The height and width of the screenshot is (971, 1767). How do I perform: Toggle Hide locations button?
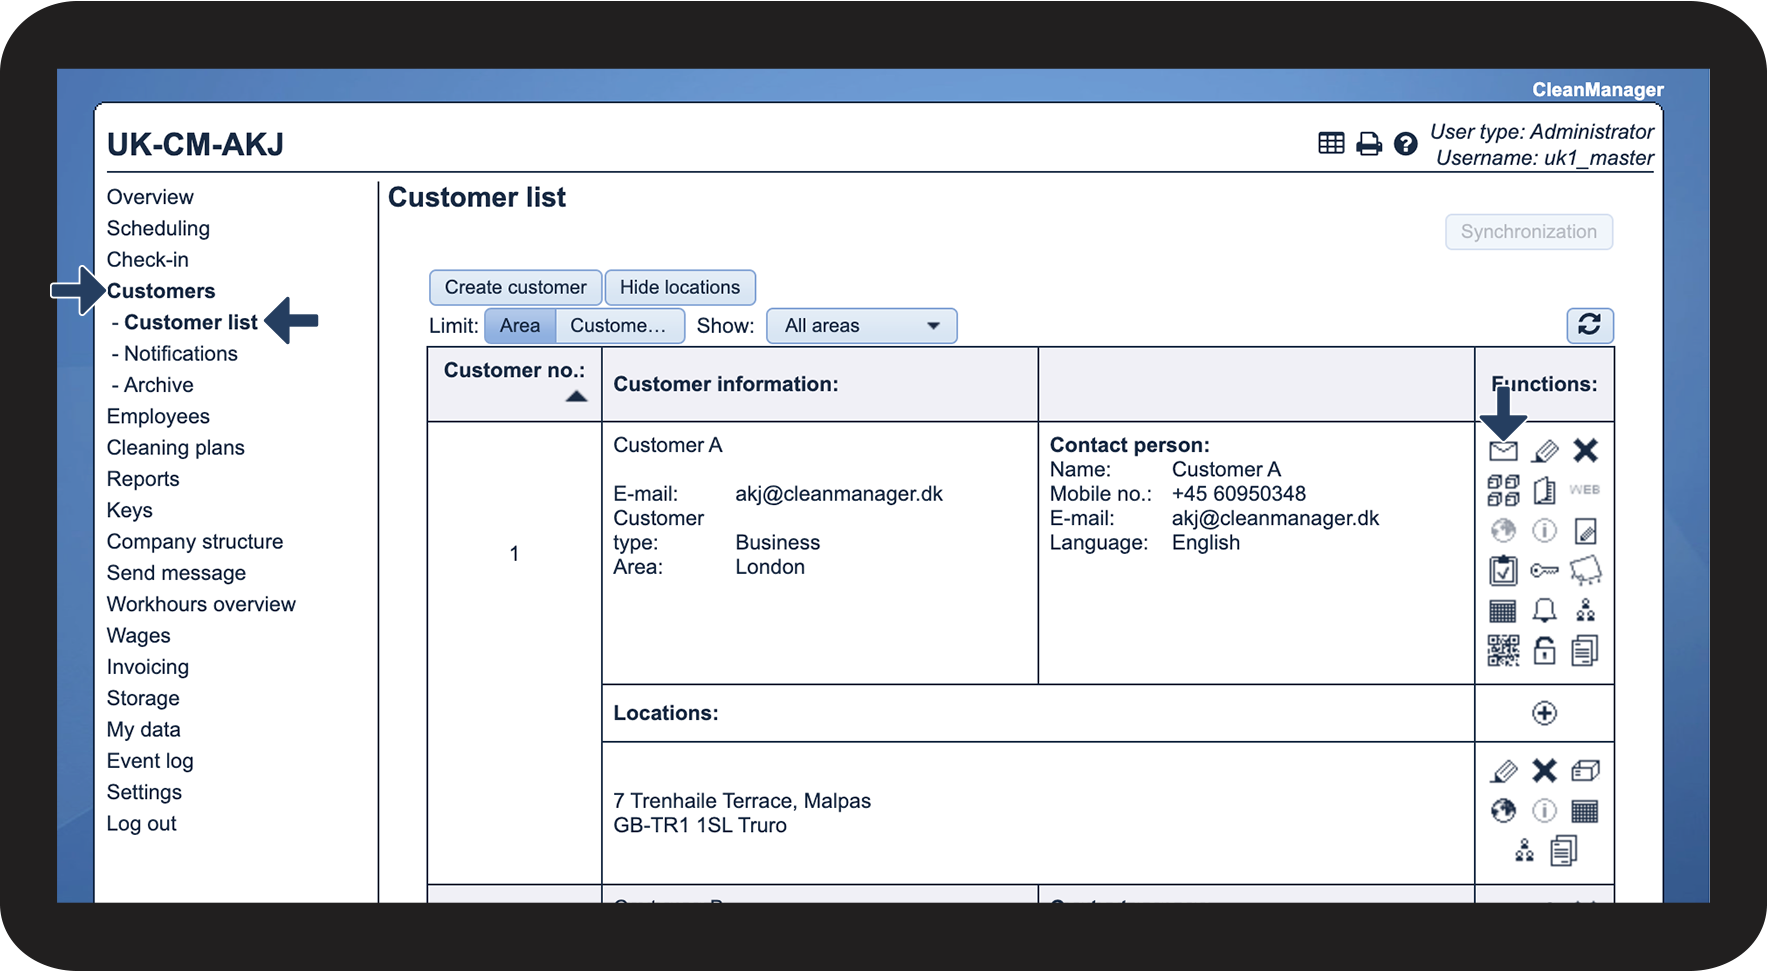pyautogui.click(x=680, y=288)
